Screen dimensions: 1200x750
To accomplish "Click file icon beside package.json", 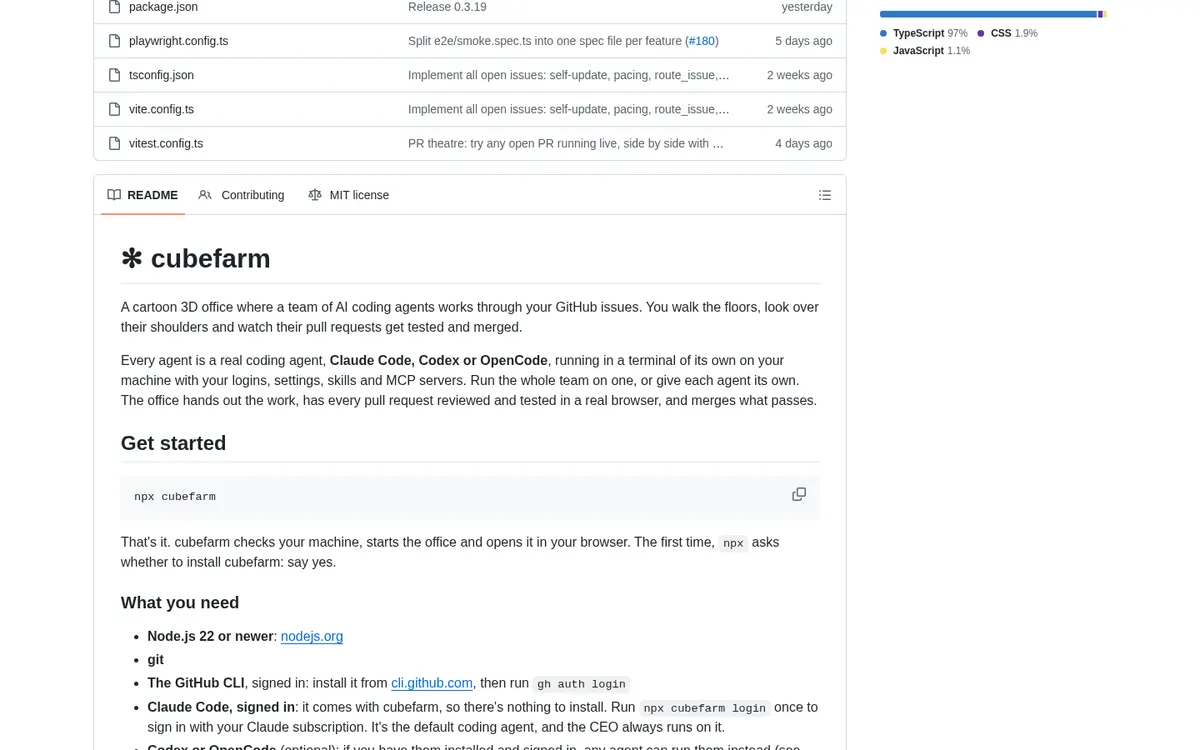I will click(x=114, y=7).
